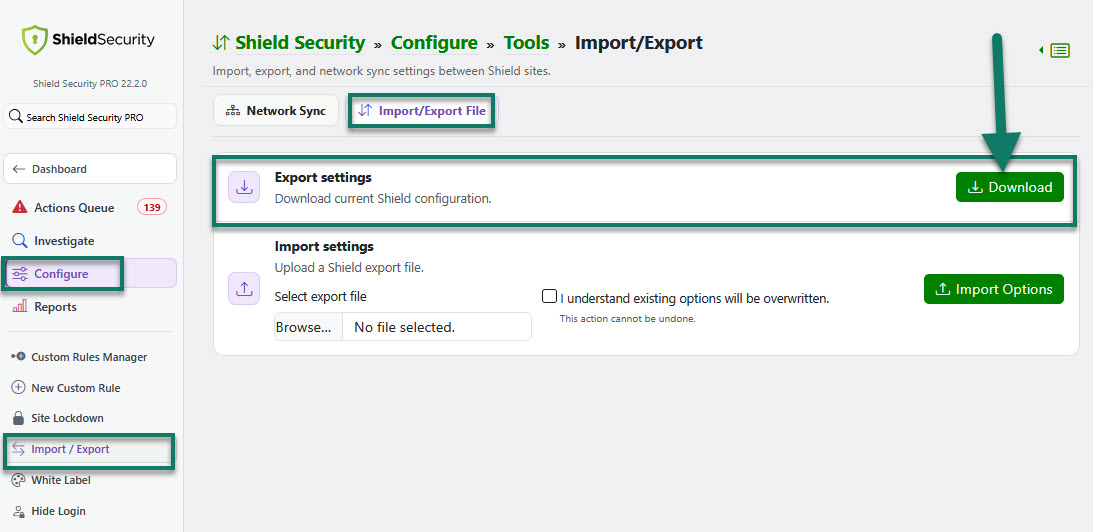Click the Reports bar chart icon
1093x532 pixels.
[x=20, y=306]
